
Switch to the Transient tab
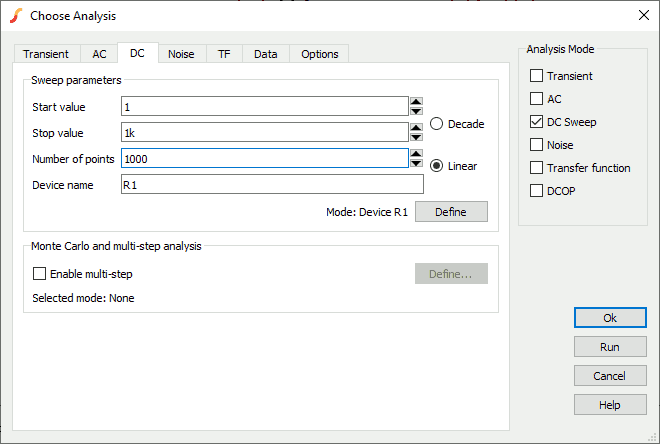pyautogui.click(x=47, y=54)
